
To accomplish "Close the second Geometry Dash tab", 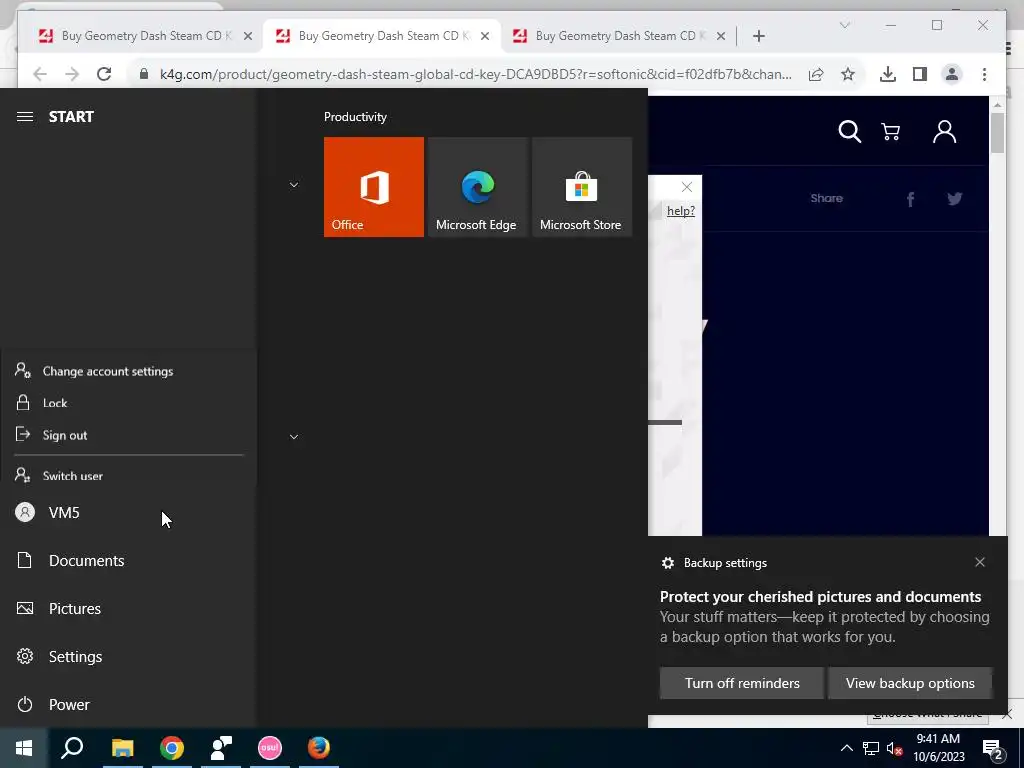I will click(485, 36).
